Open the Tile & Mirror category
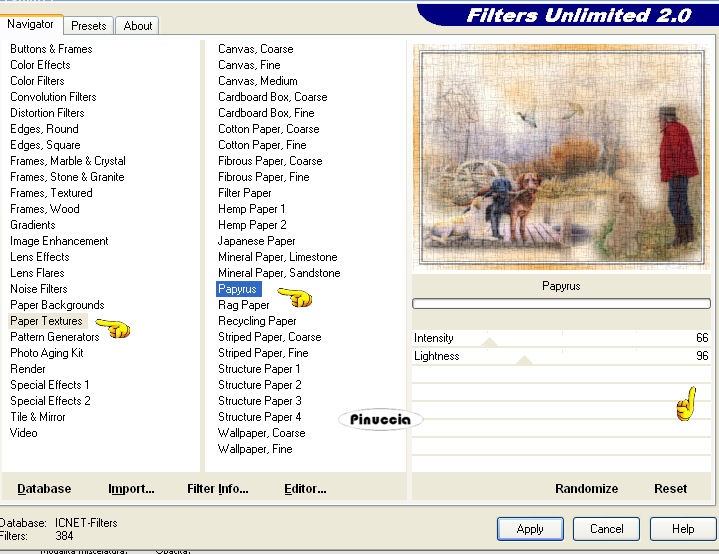719x554 pixels. (38, 417)
